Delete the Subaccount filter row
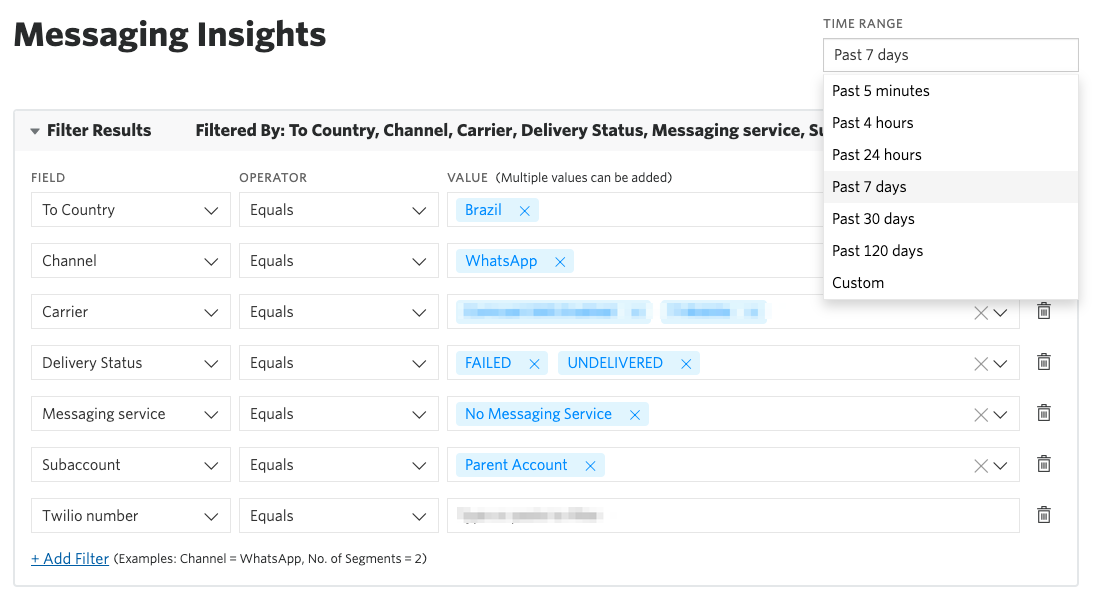This screenshot has width=1095, height=604. (1043, 464)
